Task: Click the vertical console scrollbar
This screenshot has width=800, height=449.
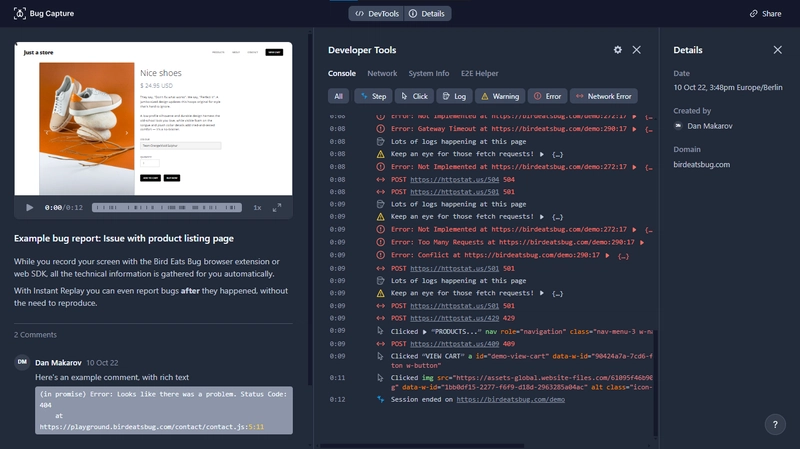Action: (x=656, y=383)
